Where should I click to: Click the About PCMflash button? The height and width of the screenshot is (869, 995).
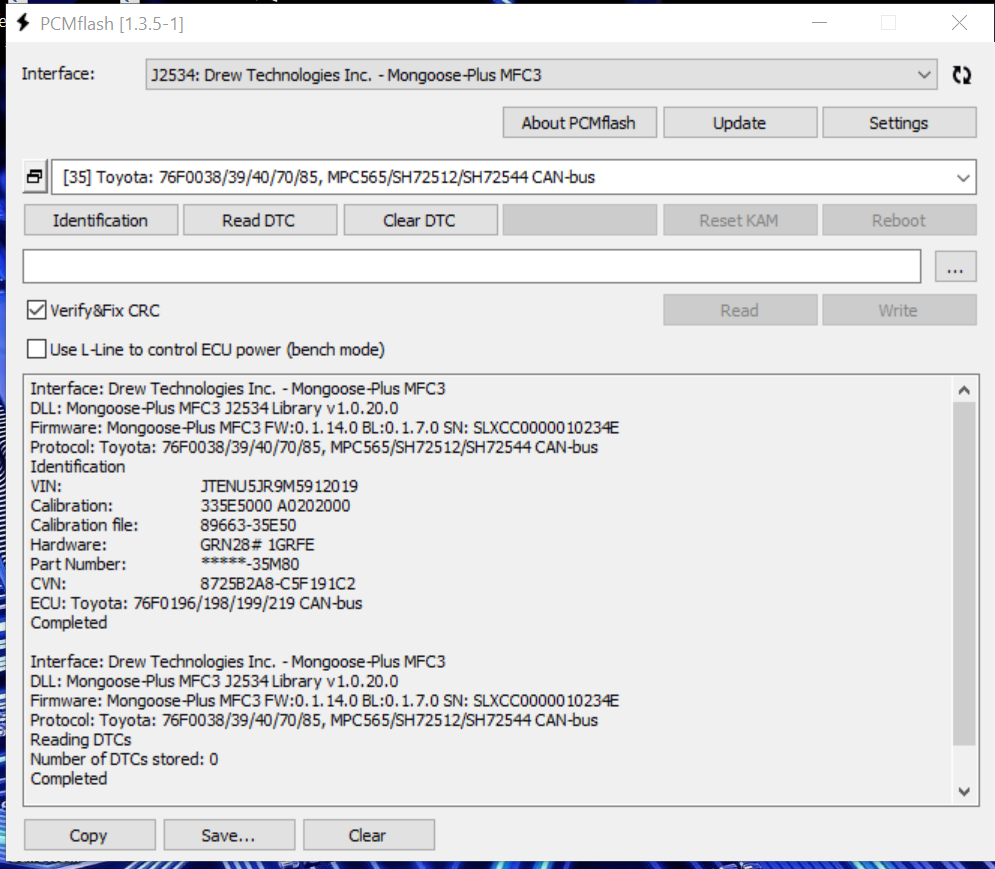pos(580,123)
